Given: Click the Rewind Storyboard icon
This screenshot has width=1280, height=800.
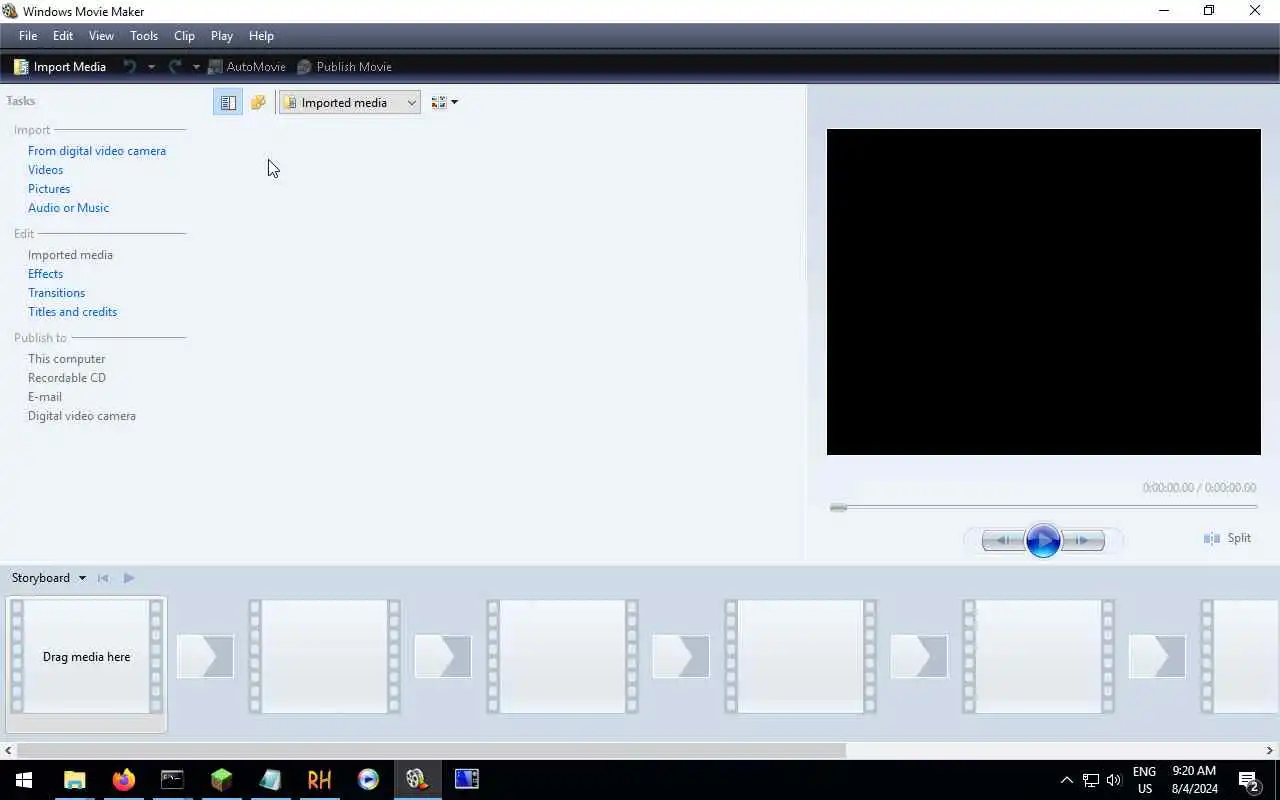Looking at the screenshot, I should [x=103, y=578].
